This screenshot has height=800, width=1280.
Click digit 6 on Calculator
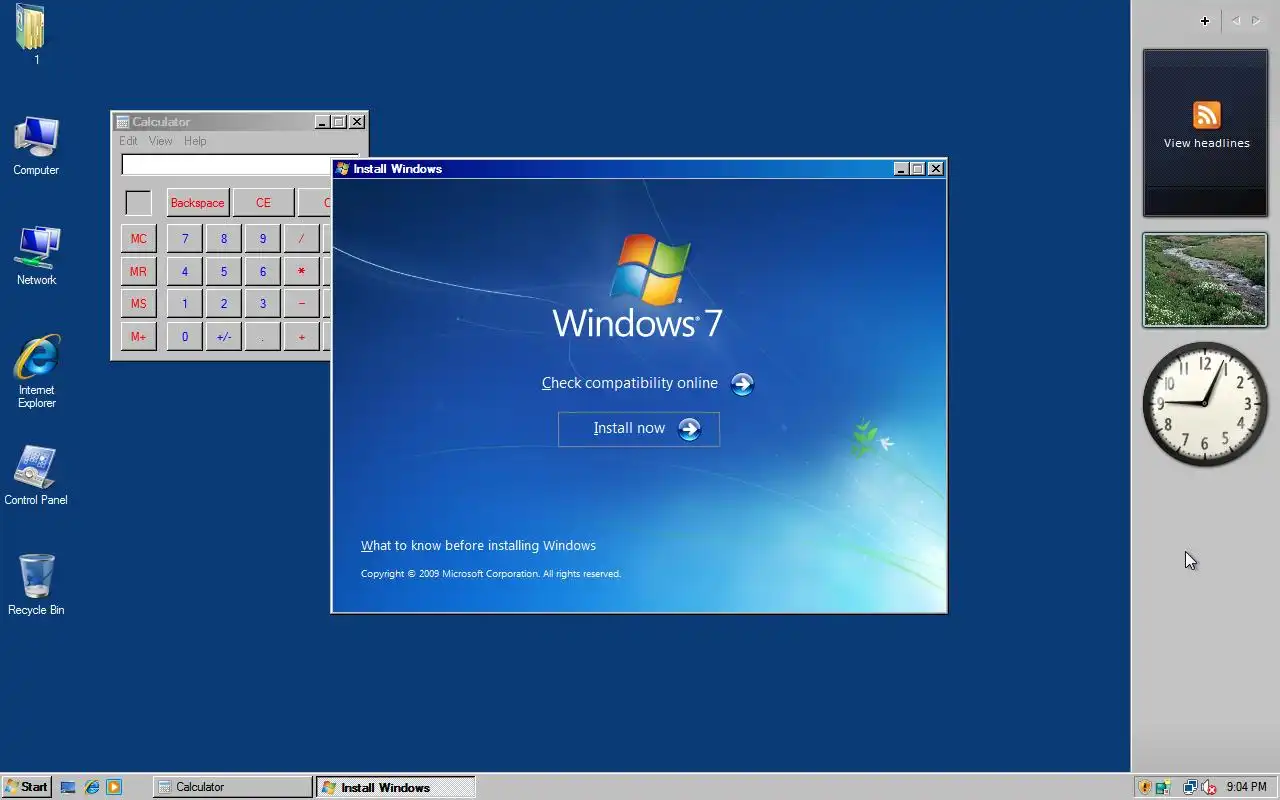click(x=263, y=272)
